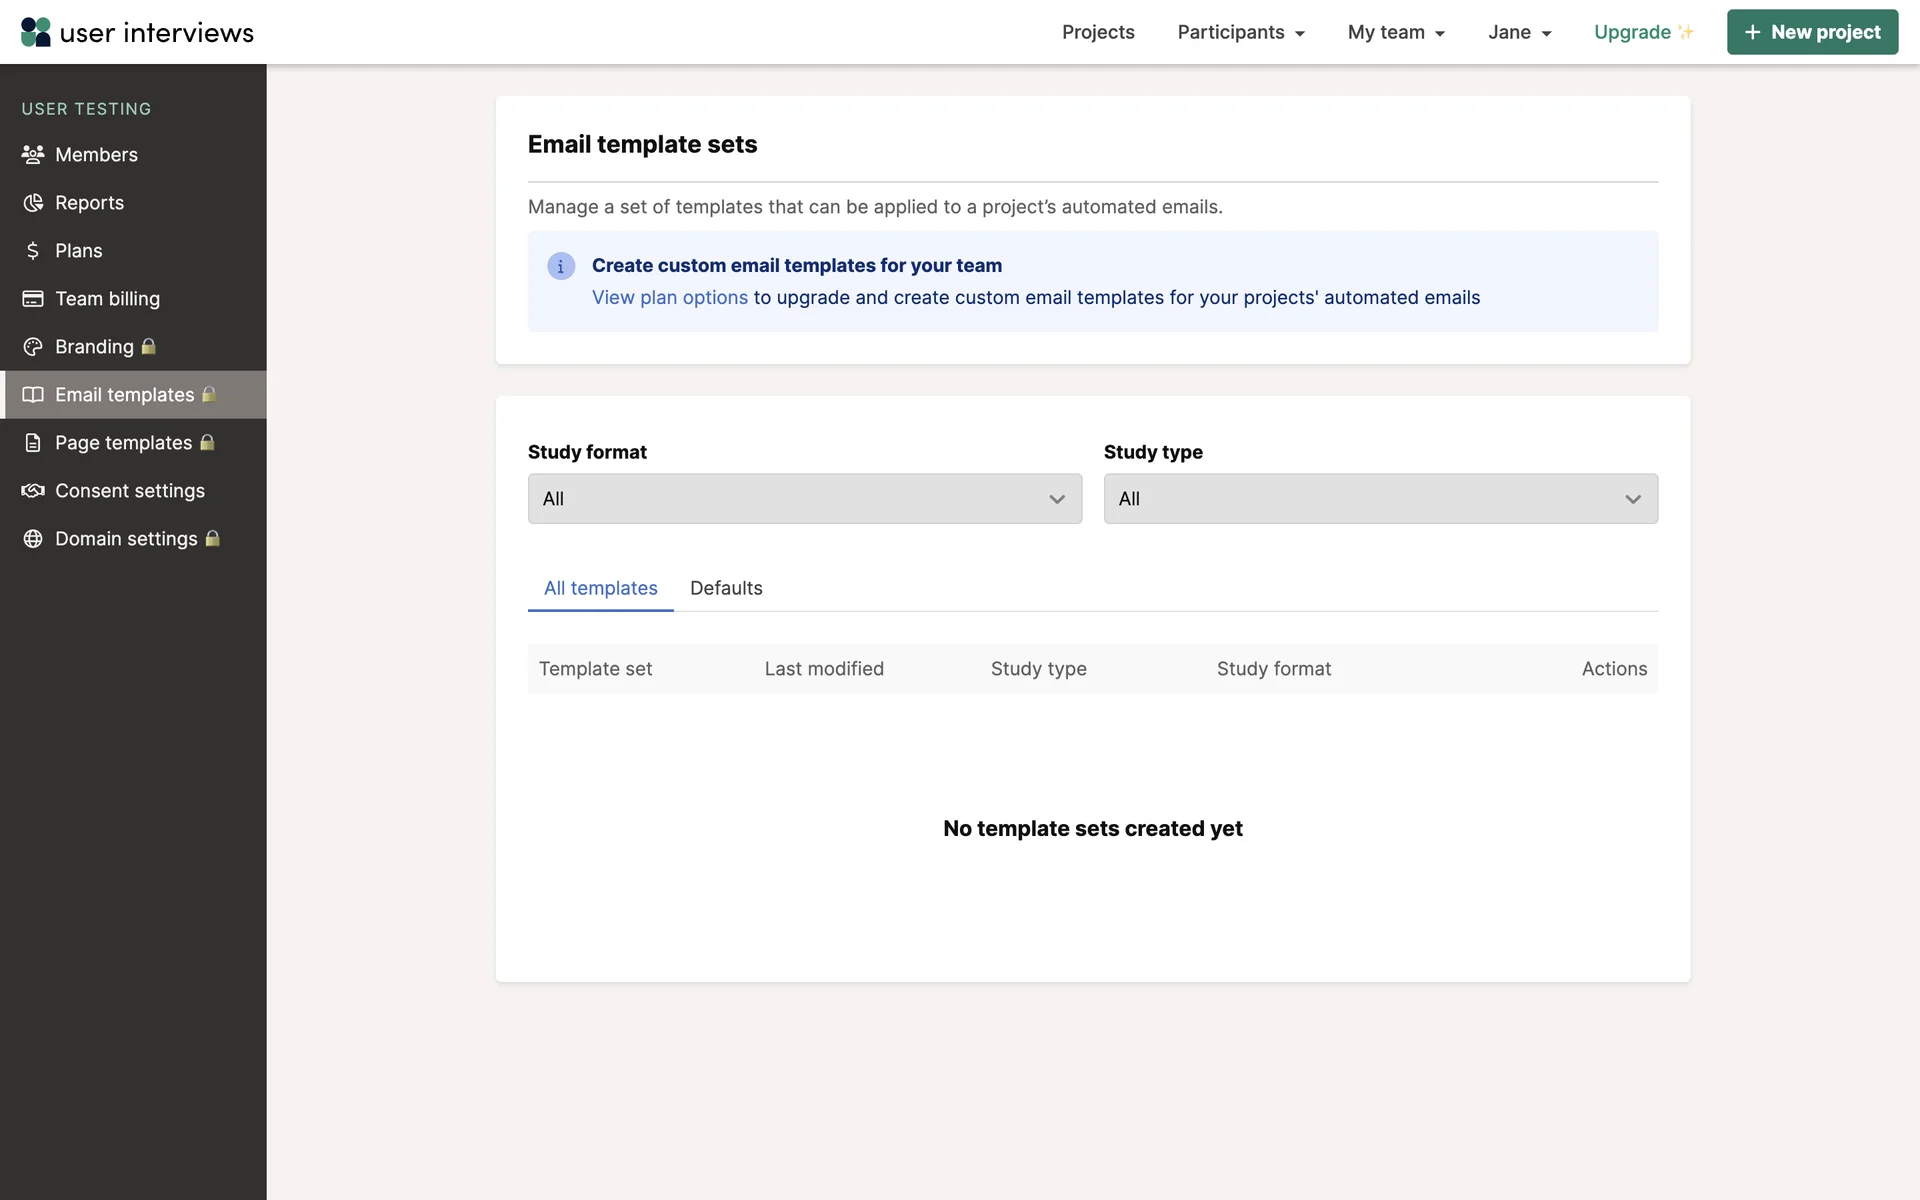This screenshot has height=1200, width=1920.
Task: Follow the View plan options link
Action: 669,298
